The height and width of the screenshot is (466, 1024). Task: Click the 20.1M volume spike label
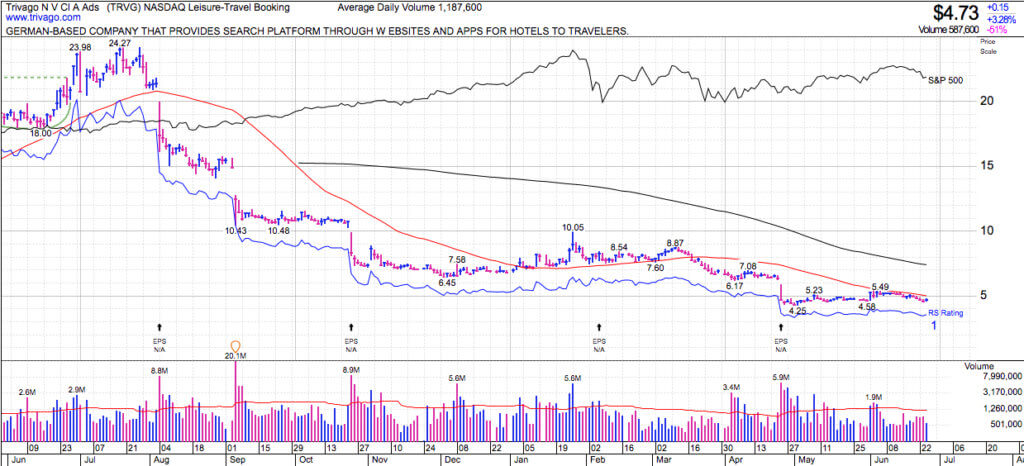pos(235,356)
